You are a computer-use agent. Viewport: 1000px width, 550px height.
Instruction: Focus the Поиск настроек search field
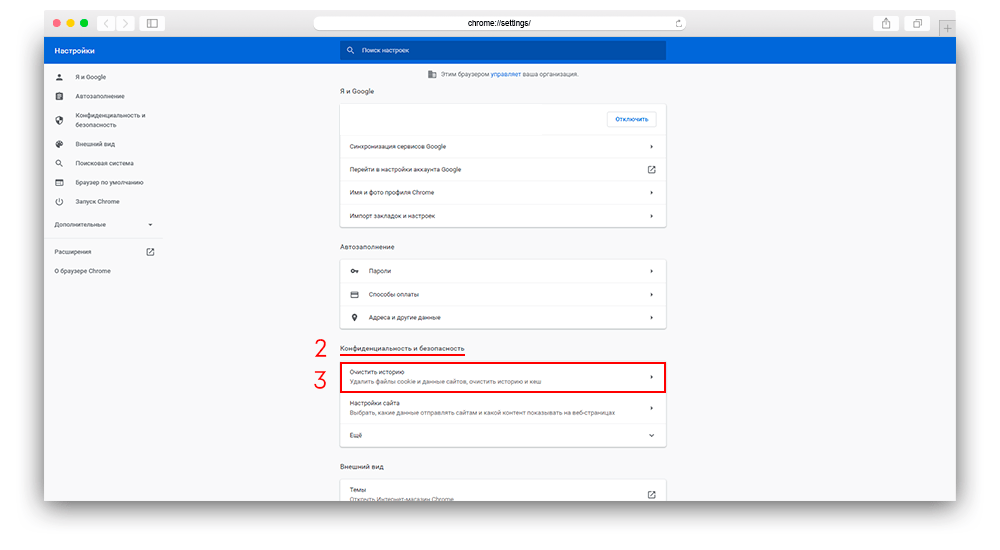pos(503,50)
